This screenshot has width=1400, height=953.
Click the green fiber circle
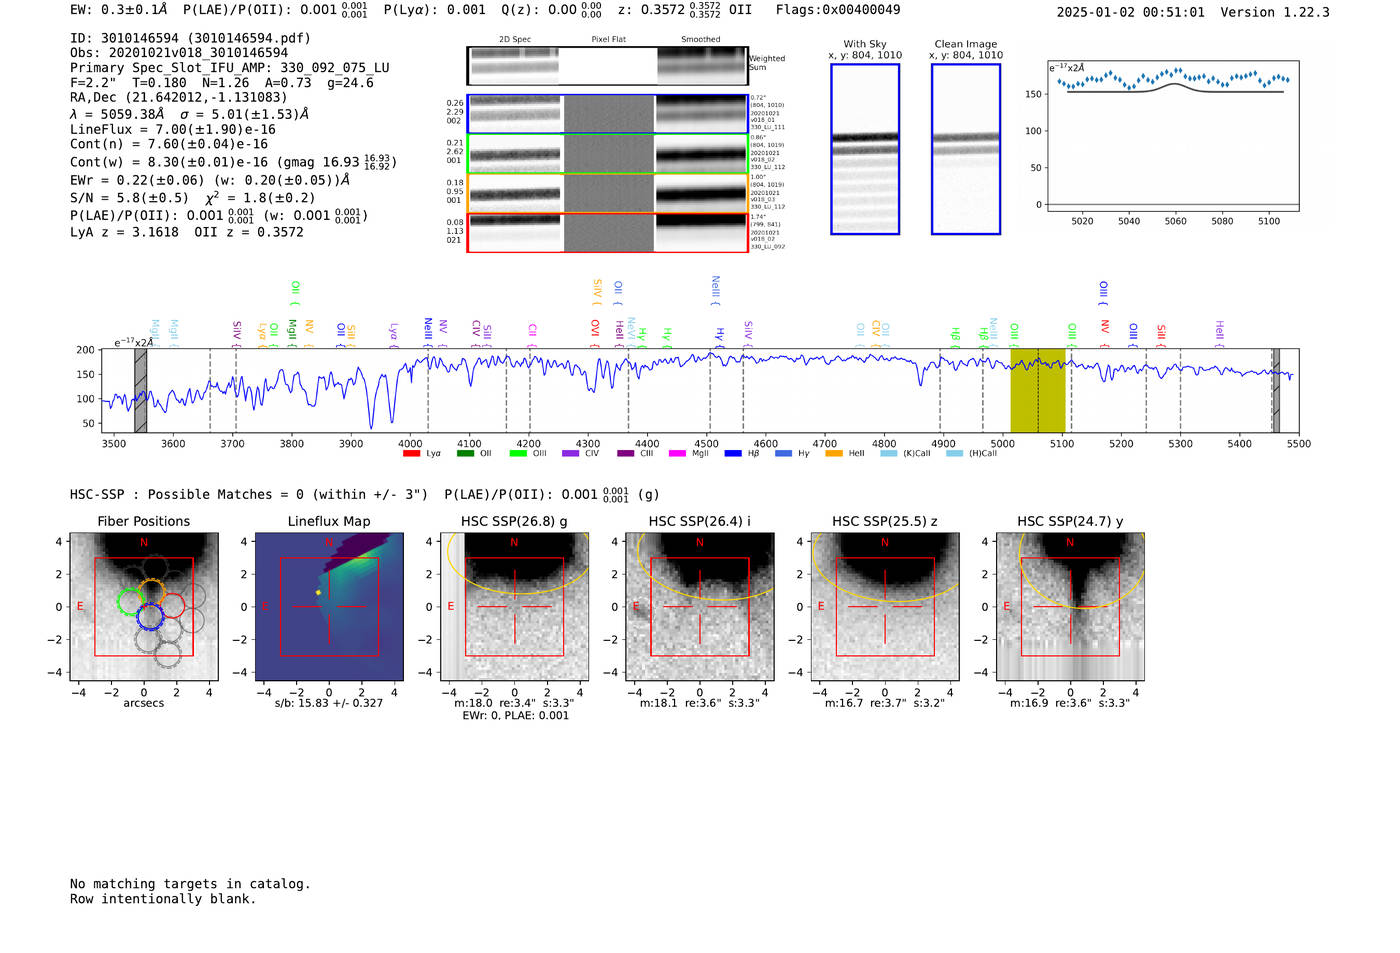(x=131, y=602)
